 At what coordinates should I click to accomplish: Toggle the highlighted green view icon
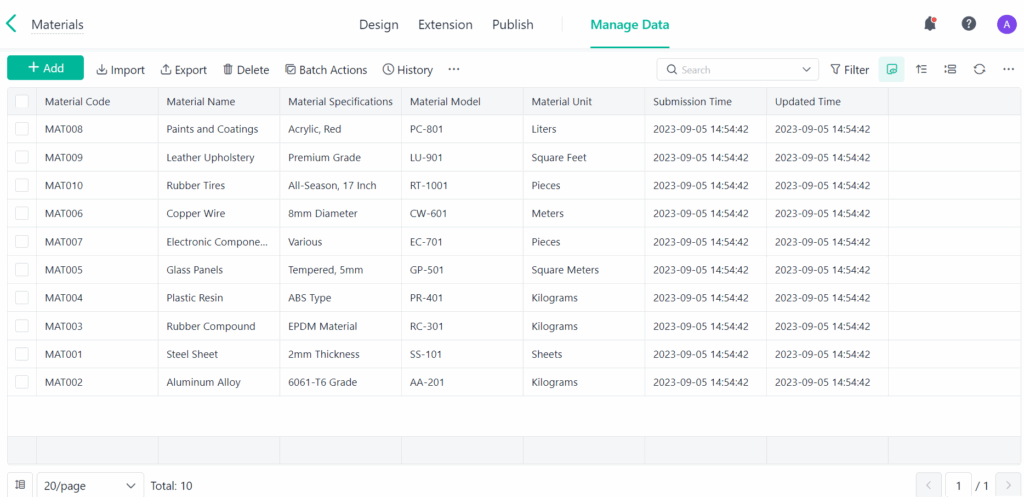pos(891,69)
